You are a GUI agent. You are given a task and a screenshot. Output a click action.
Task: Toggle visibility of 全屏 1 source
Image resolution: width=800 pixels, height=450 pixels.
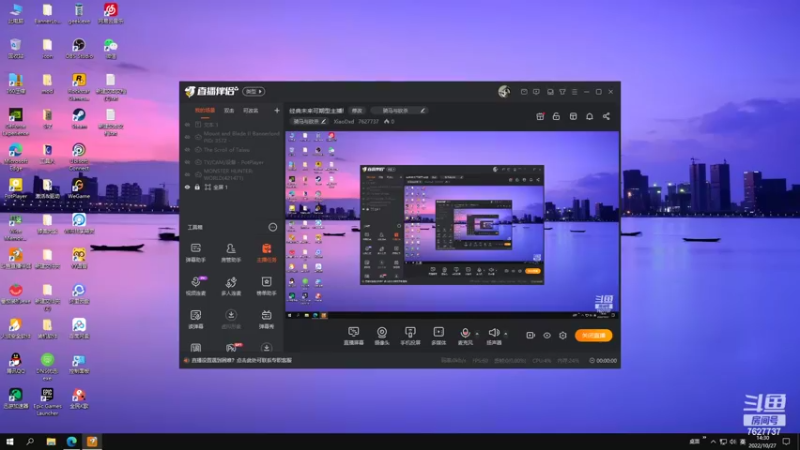point(187,187)
